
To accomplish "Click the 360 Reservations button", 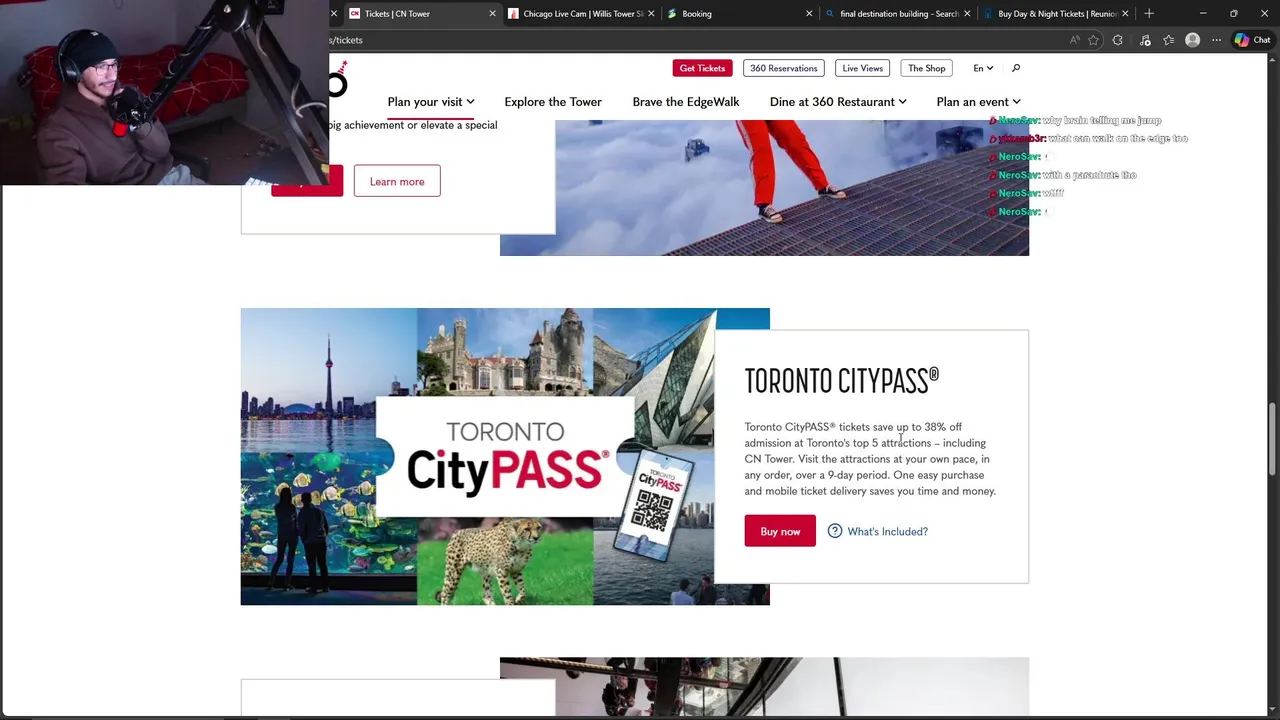I will coord(784,68).
